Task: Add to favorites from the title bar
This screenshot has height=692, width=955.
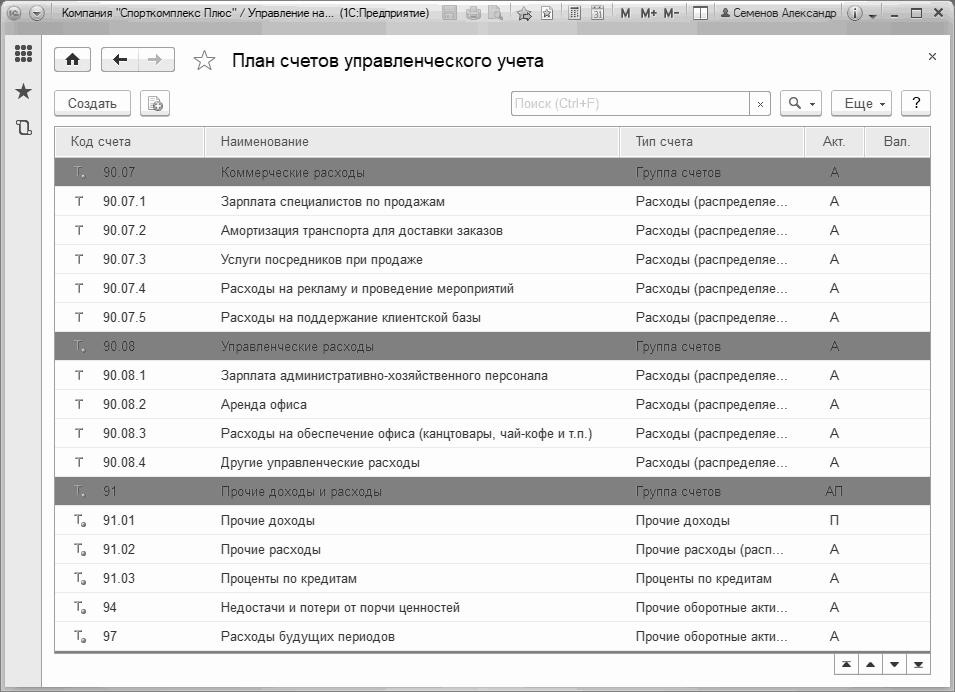Action: click(524, 13)
